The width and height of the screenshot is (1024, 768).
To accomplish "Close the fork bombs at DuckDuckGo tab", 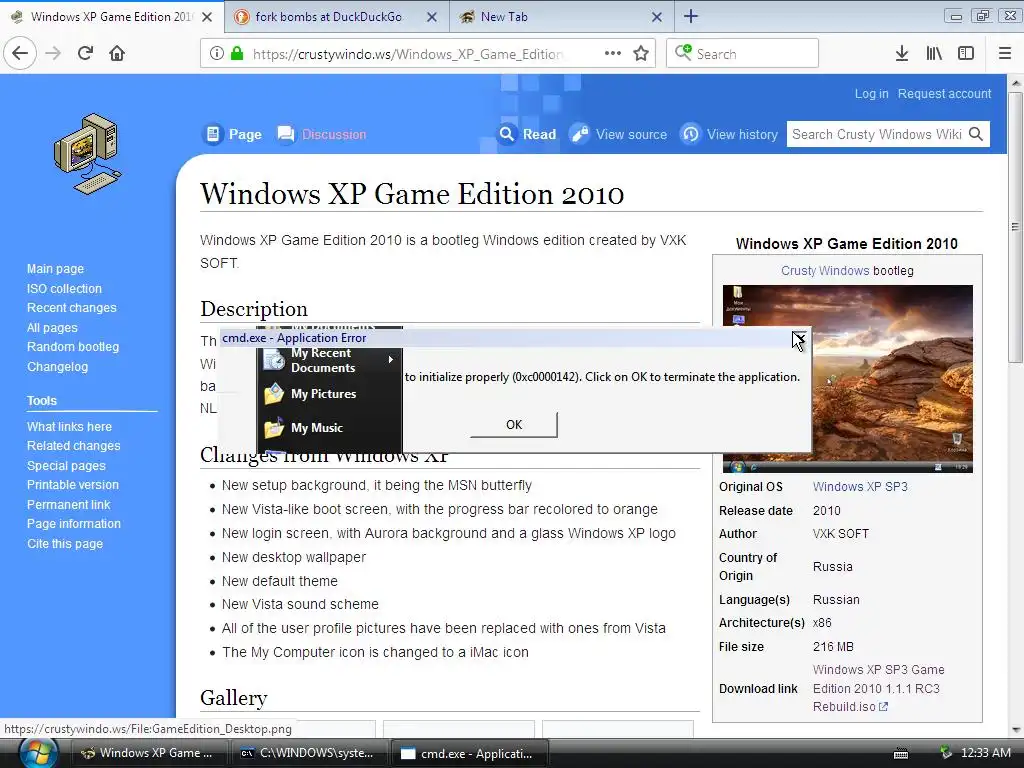I will 432,18.
